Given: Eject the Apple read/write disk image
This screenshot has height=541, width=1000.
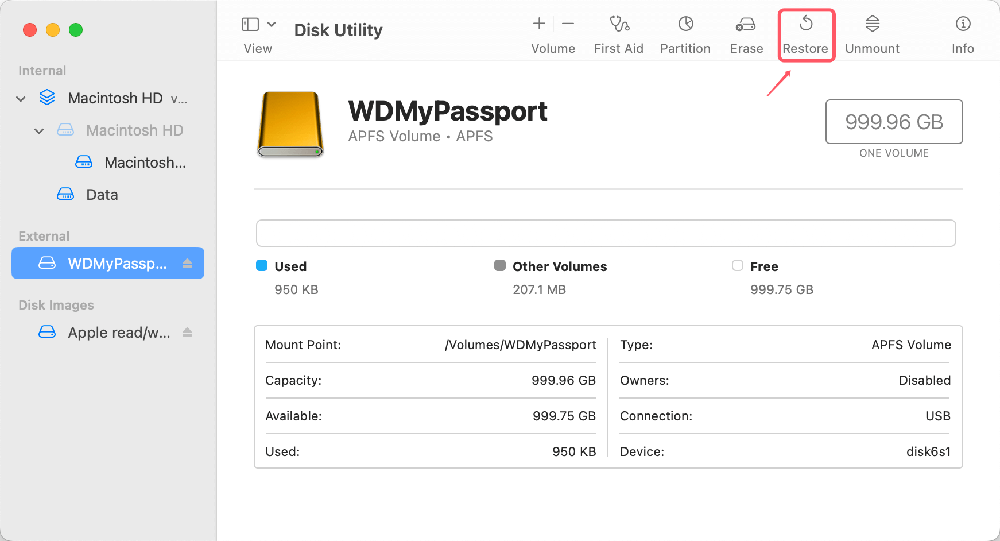Looking at the screenshot, I should [x=188, y=332].
